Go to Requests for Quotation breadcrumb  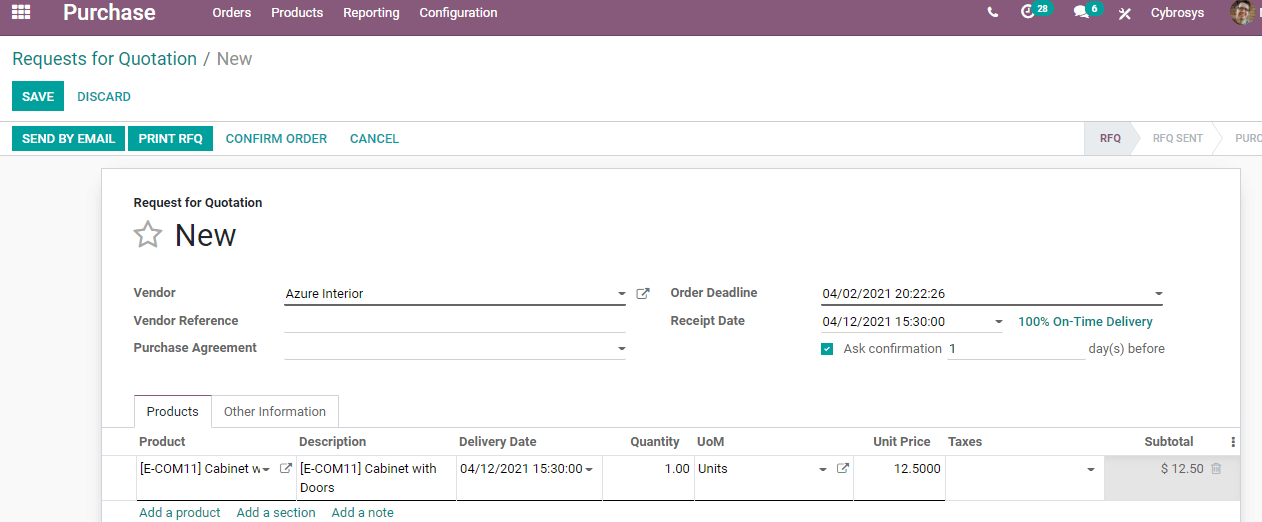[104, 59]
